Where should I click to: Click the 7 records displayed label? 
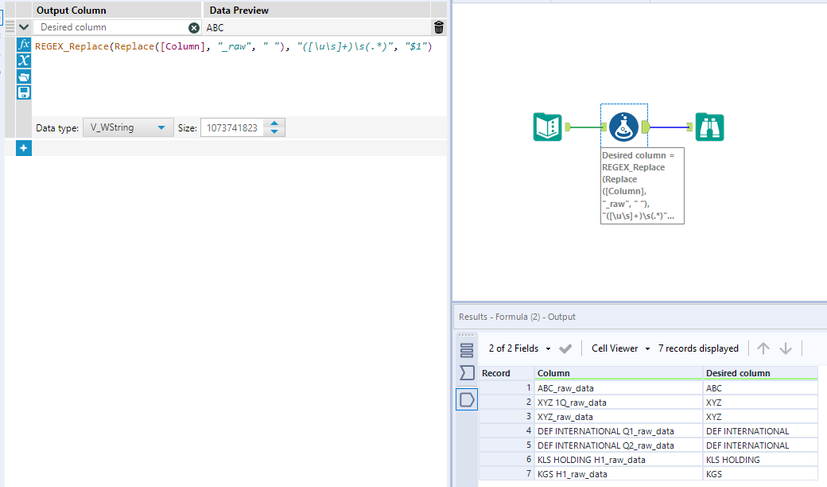pyautogui.click(x=698, y=349)
